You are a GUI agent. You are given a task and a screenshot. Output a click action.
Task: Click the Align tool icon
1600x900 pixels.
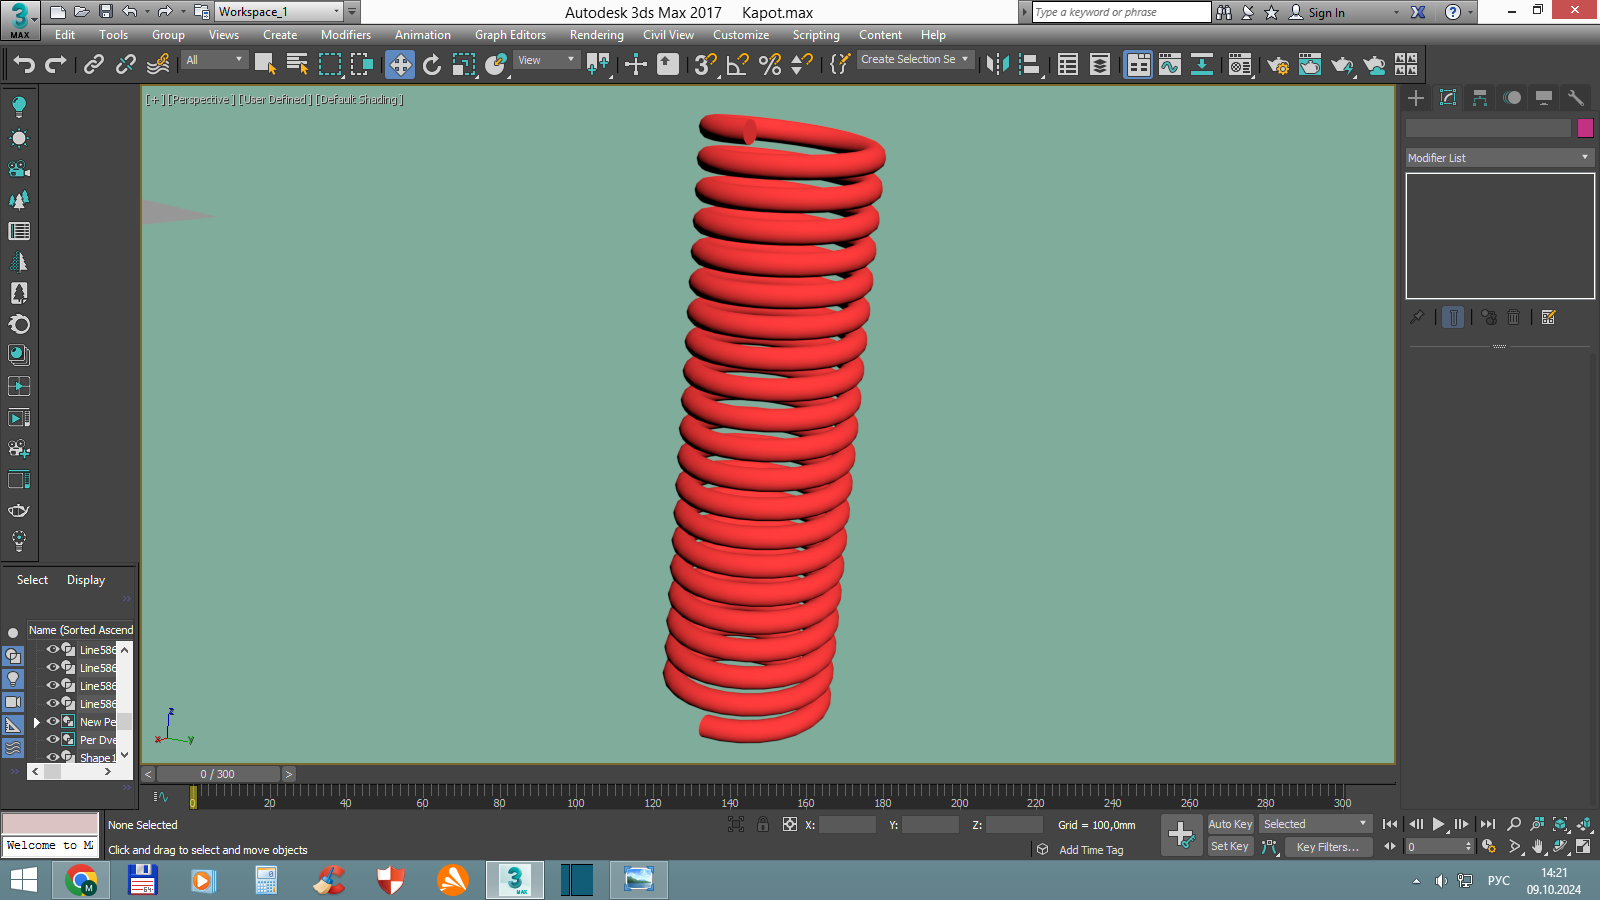pos(1029,65)
